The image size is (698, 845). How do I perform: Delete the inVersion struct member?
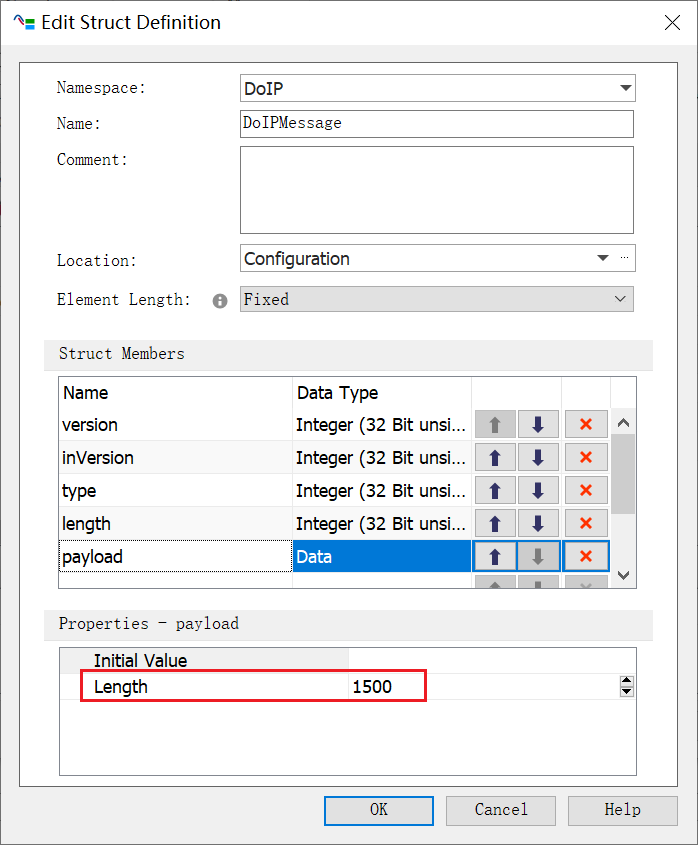(x=586, y=458)
